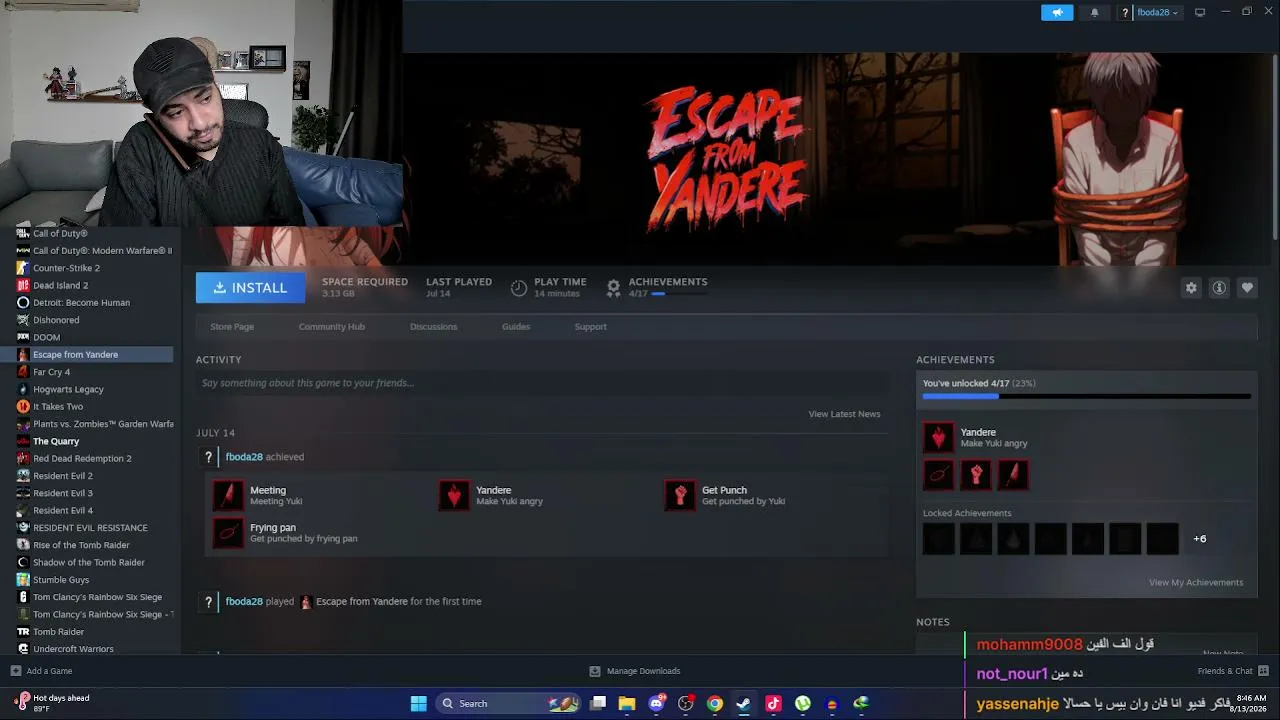Screen dimensions: 1280x720
Task: Open Discord from the taskbar
Action: tap(656, 703)
